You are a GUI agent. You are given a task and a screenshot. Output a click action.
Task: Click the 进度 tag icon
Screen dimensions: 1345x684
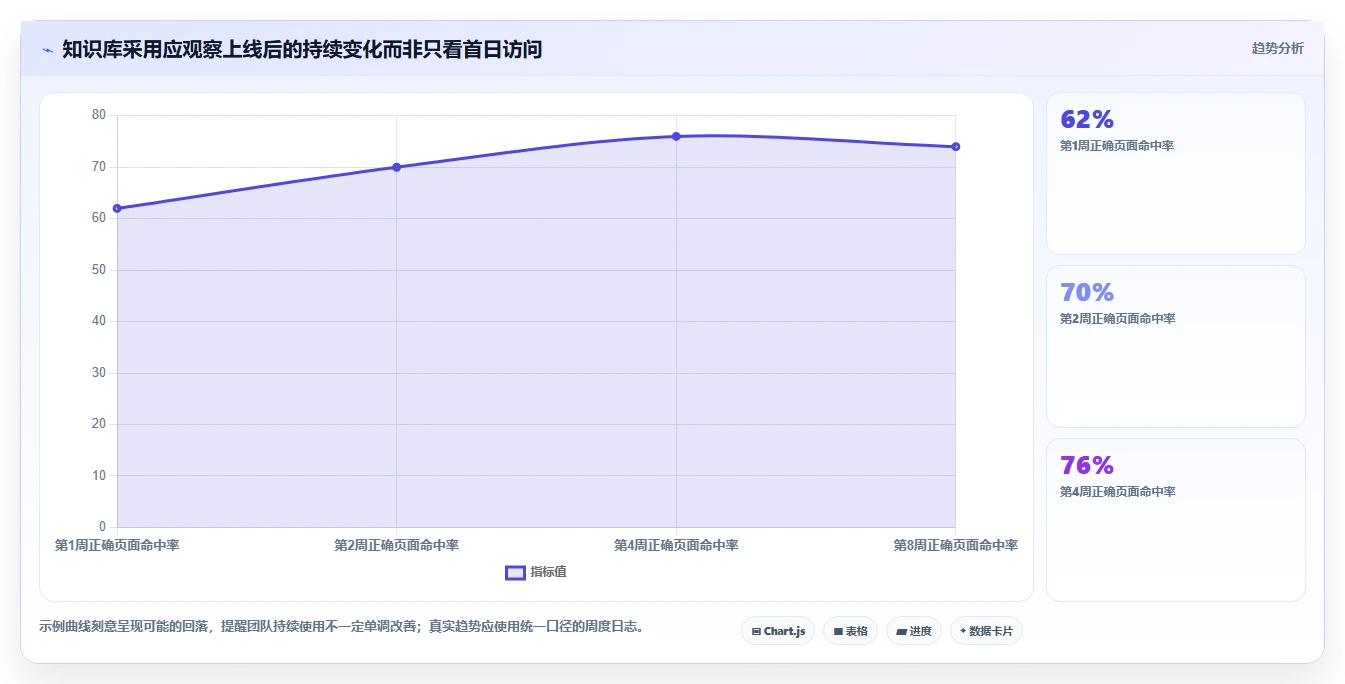click(901, 632)
